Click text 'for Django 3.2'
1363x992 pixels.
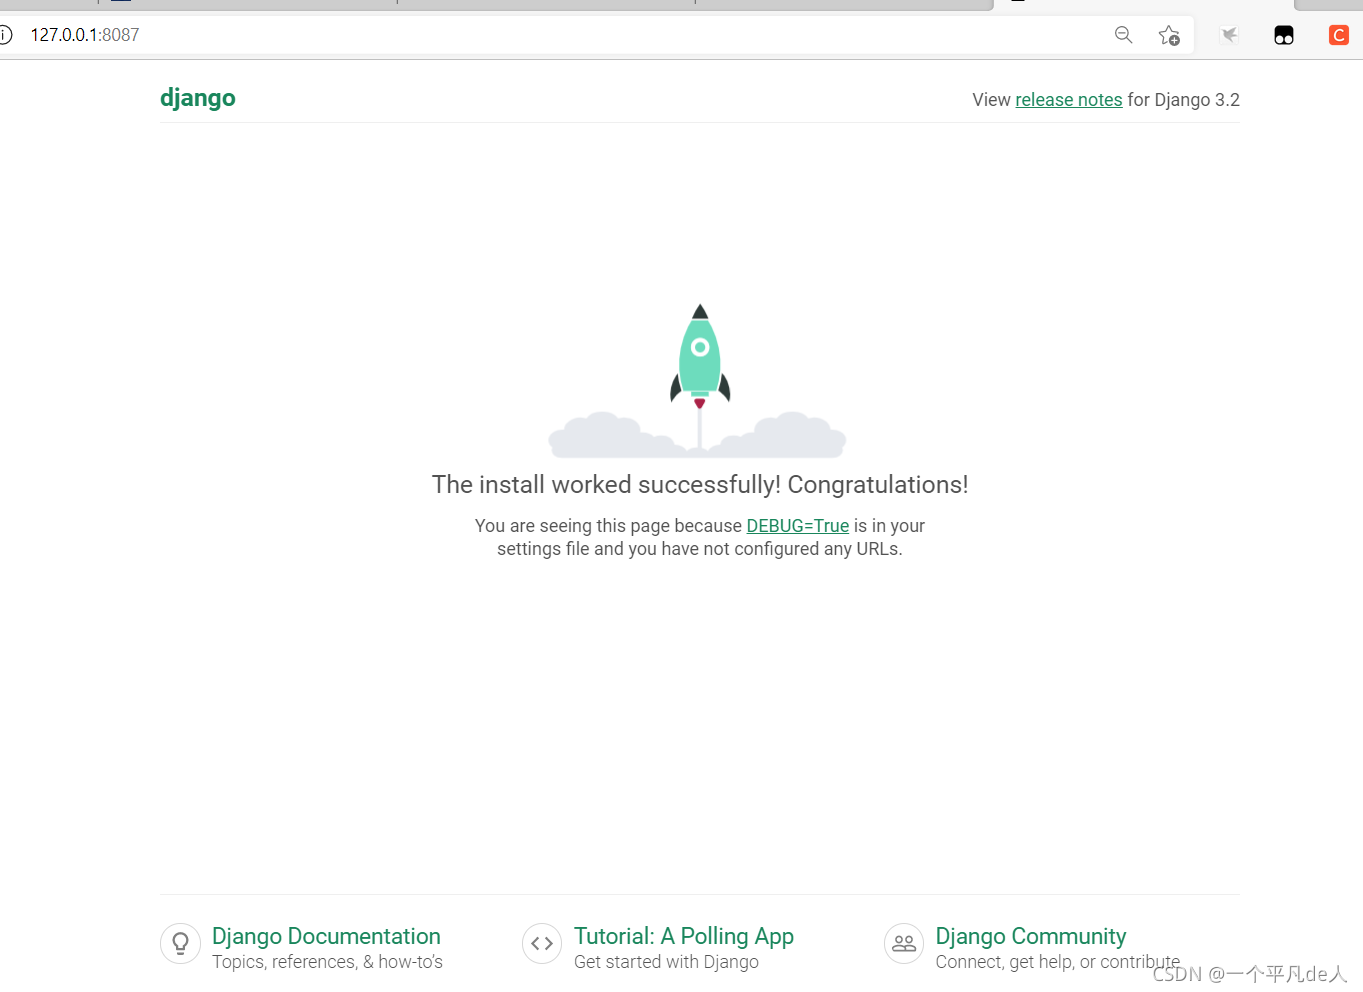coord(1184,100)
